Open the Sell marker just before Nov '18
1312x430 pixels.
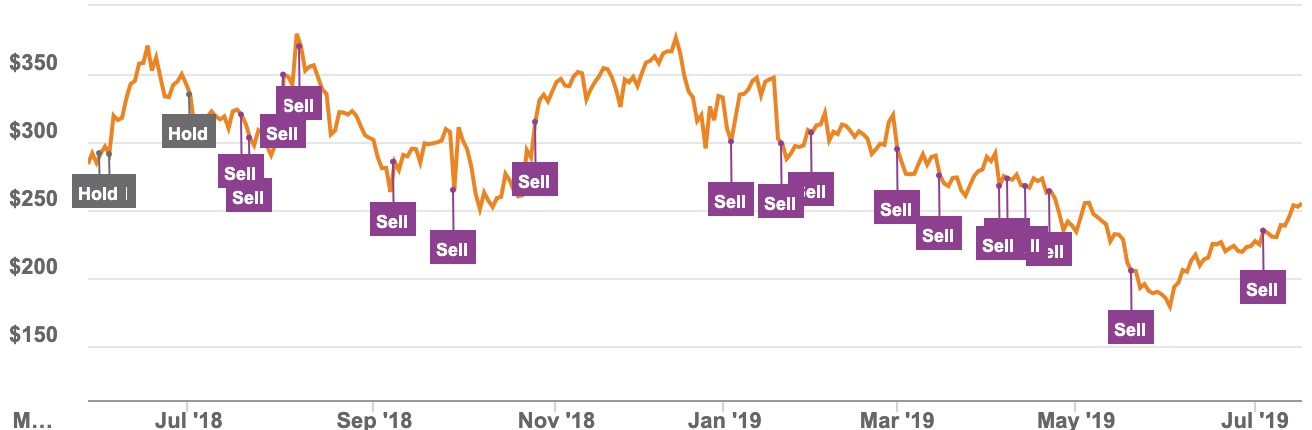[x=534, y=181]
